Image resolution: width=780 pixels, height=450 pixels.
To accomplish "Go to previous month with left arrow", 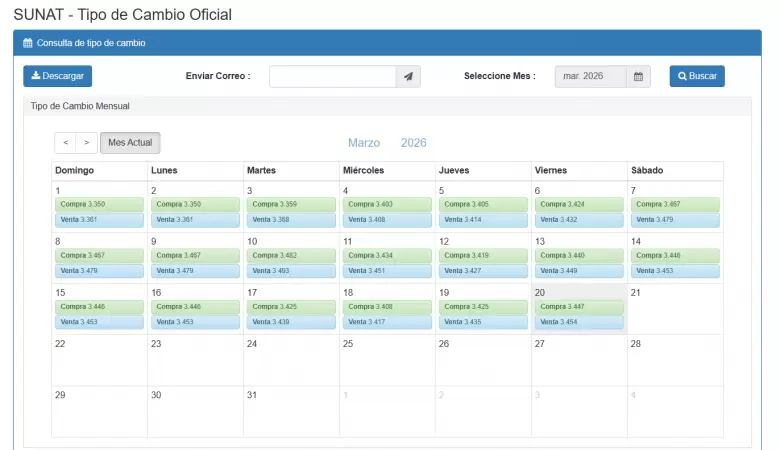I will pos(66,143).
